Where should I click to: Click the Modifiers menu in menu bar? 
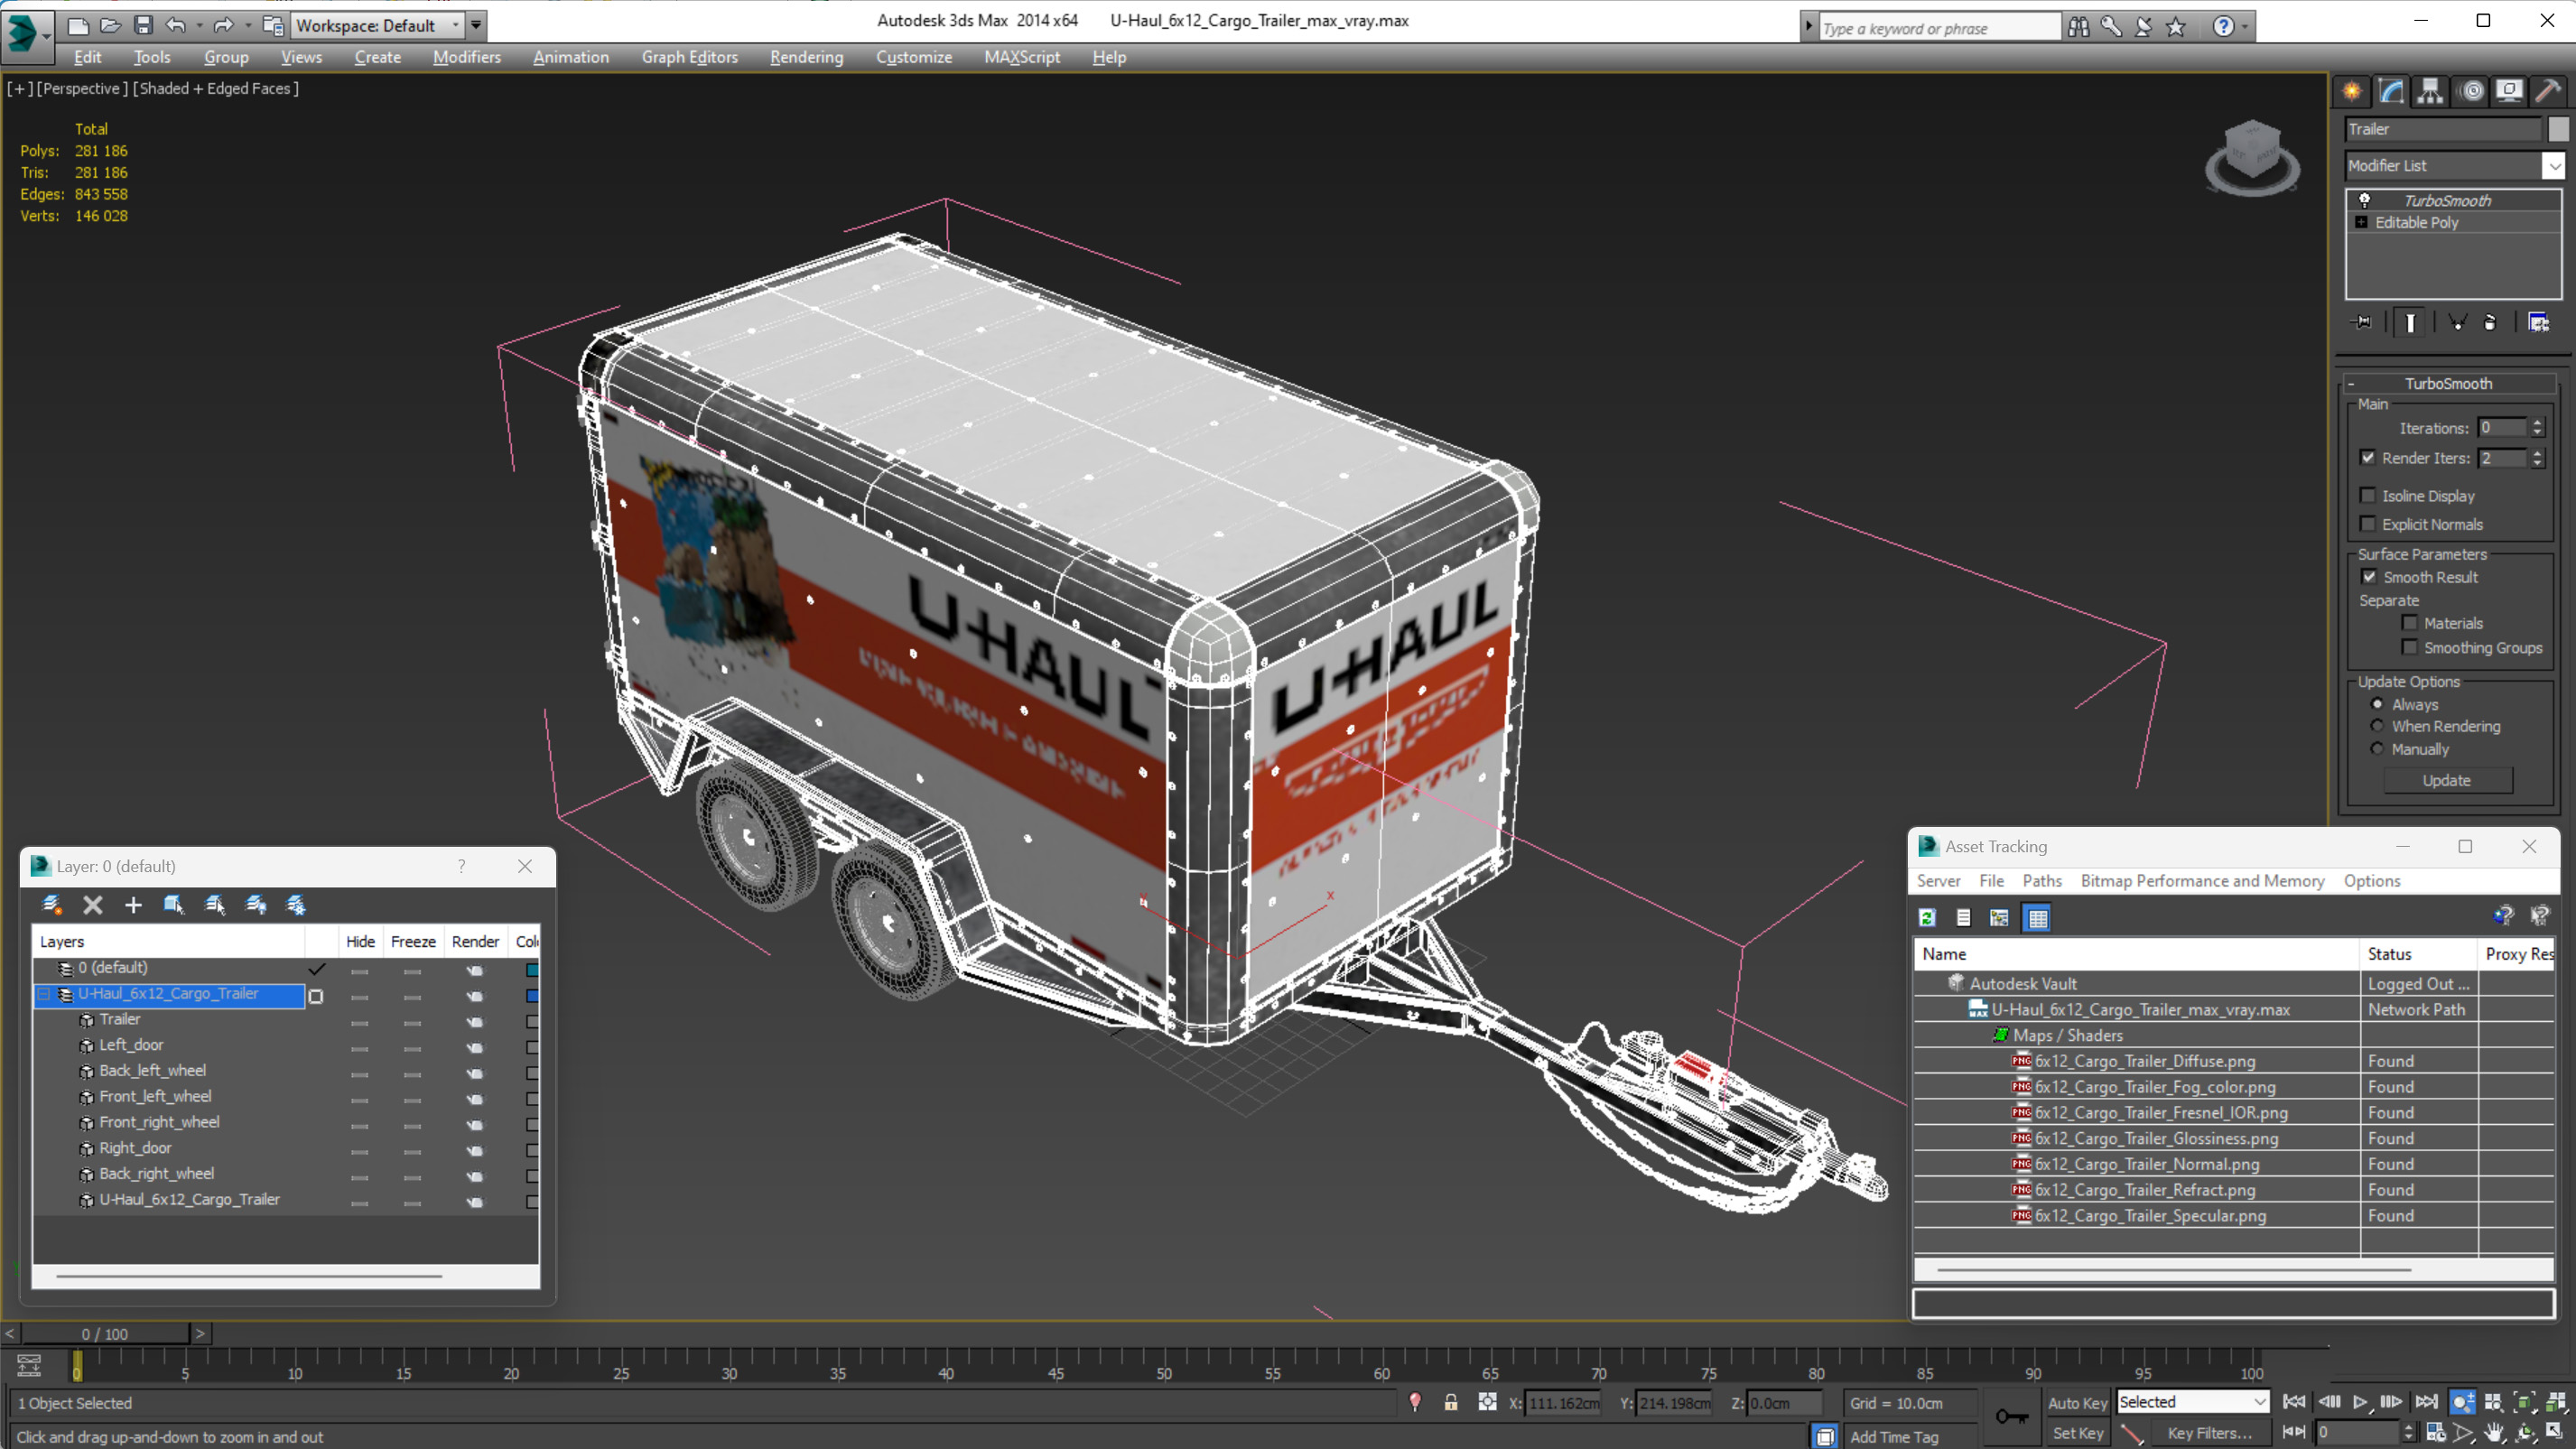click(467, 57)
